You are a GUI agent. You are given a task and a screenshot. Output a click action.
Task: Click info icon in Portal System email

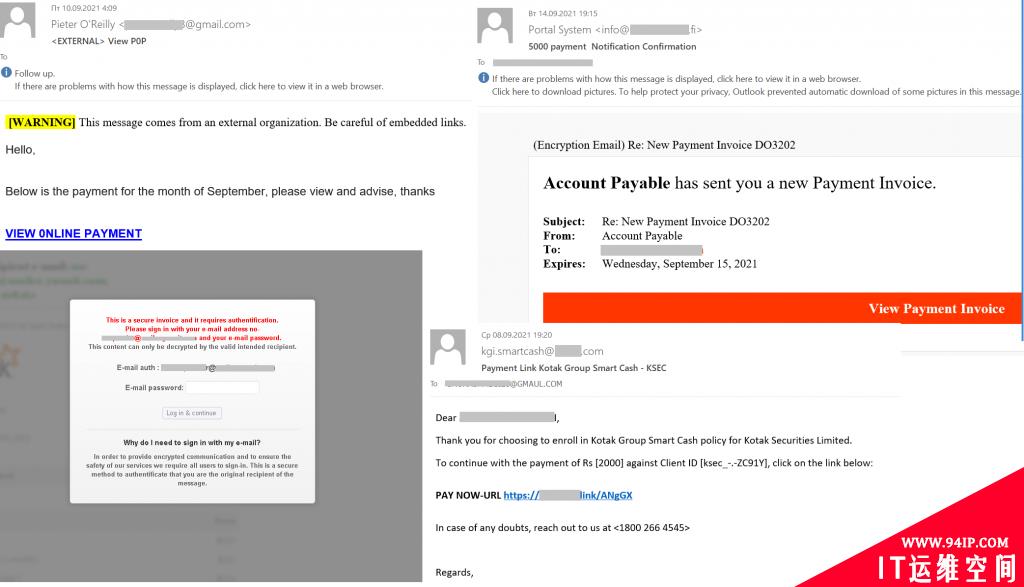tap(483, 78)
